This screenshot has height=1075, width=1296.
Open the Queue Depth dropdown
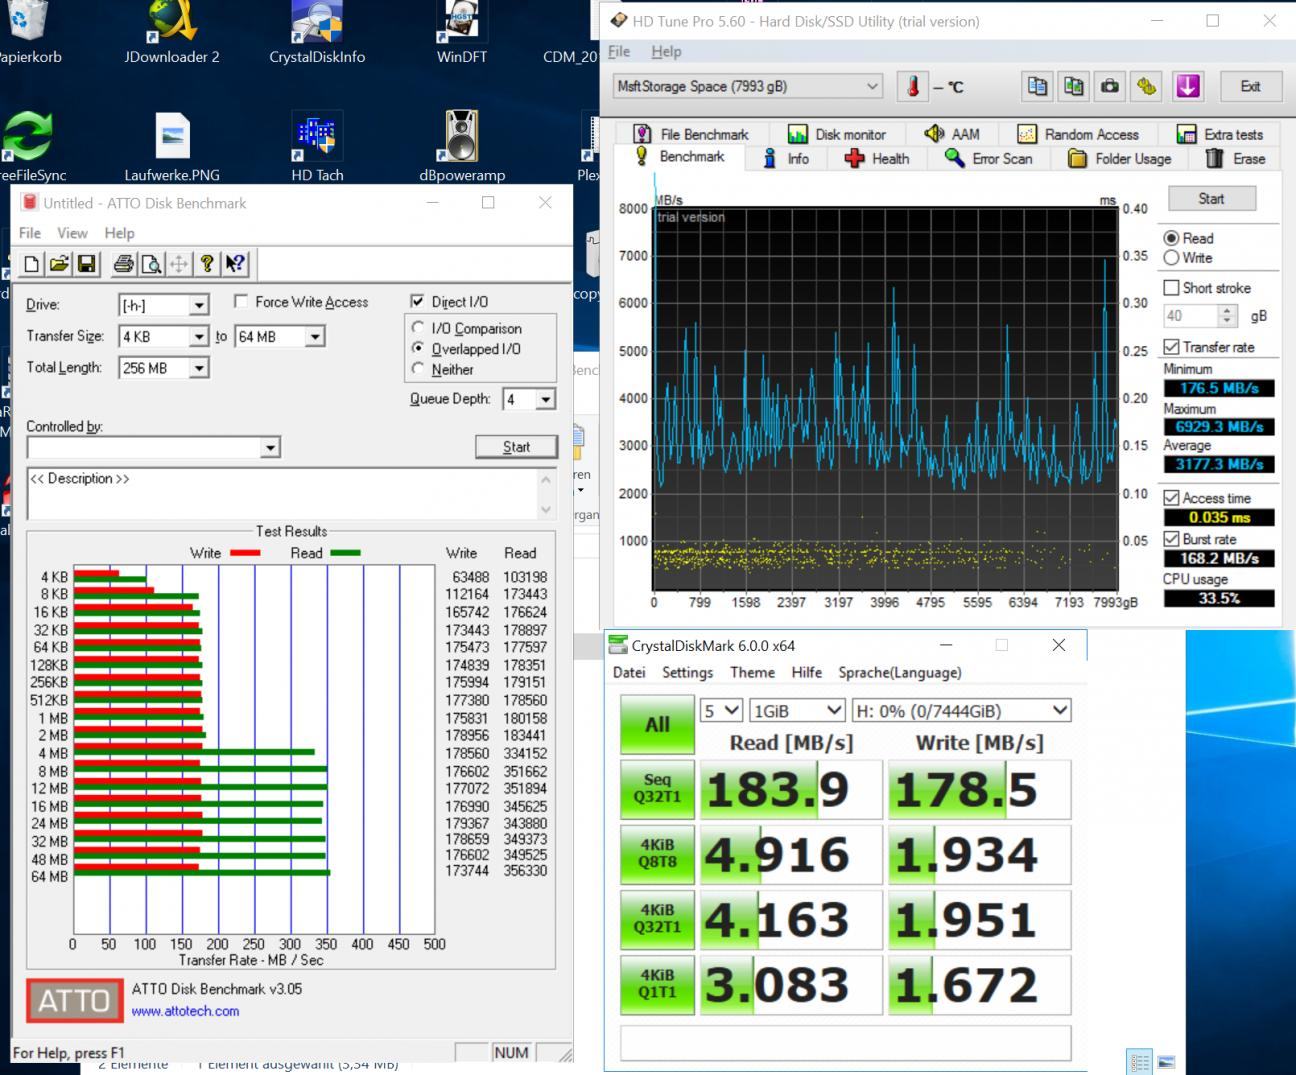(529, 399)
